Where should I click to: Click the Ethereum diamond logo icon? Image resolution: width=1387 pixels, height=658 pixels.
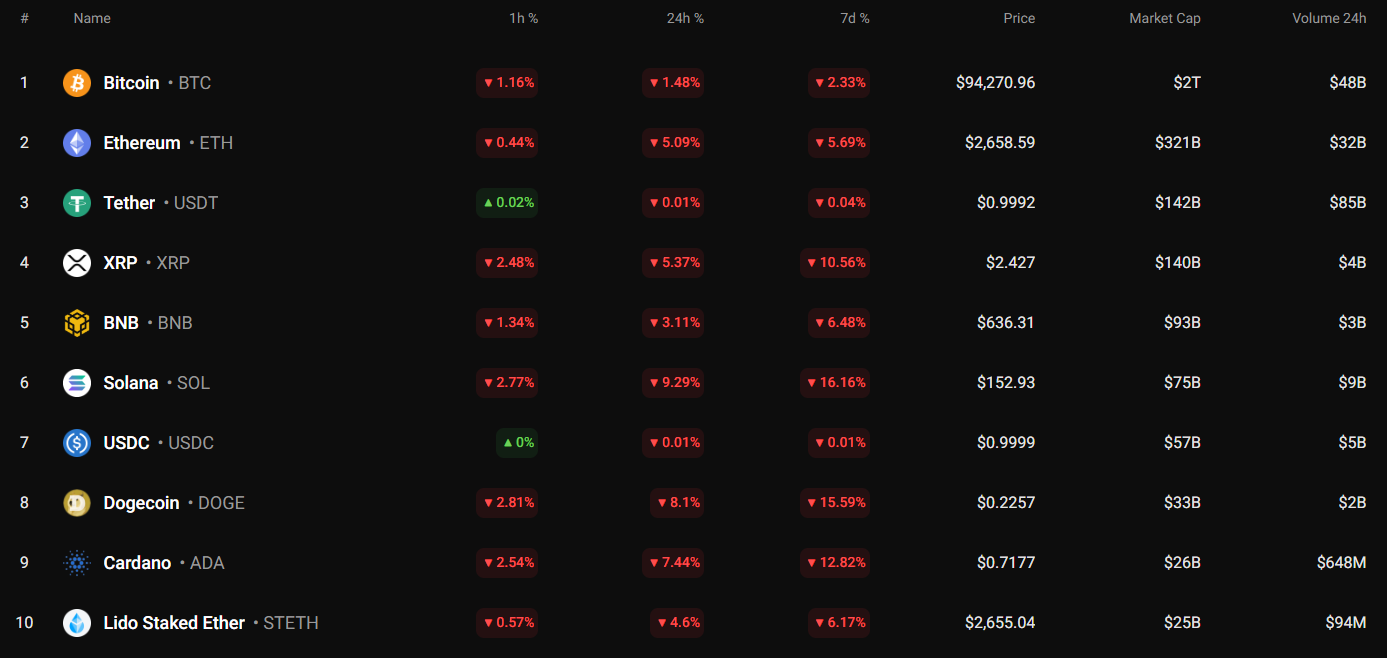pos(77,143)
